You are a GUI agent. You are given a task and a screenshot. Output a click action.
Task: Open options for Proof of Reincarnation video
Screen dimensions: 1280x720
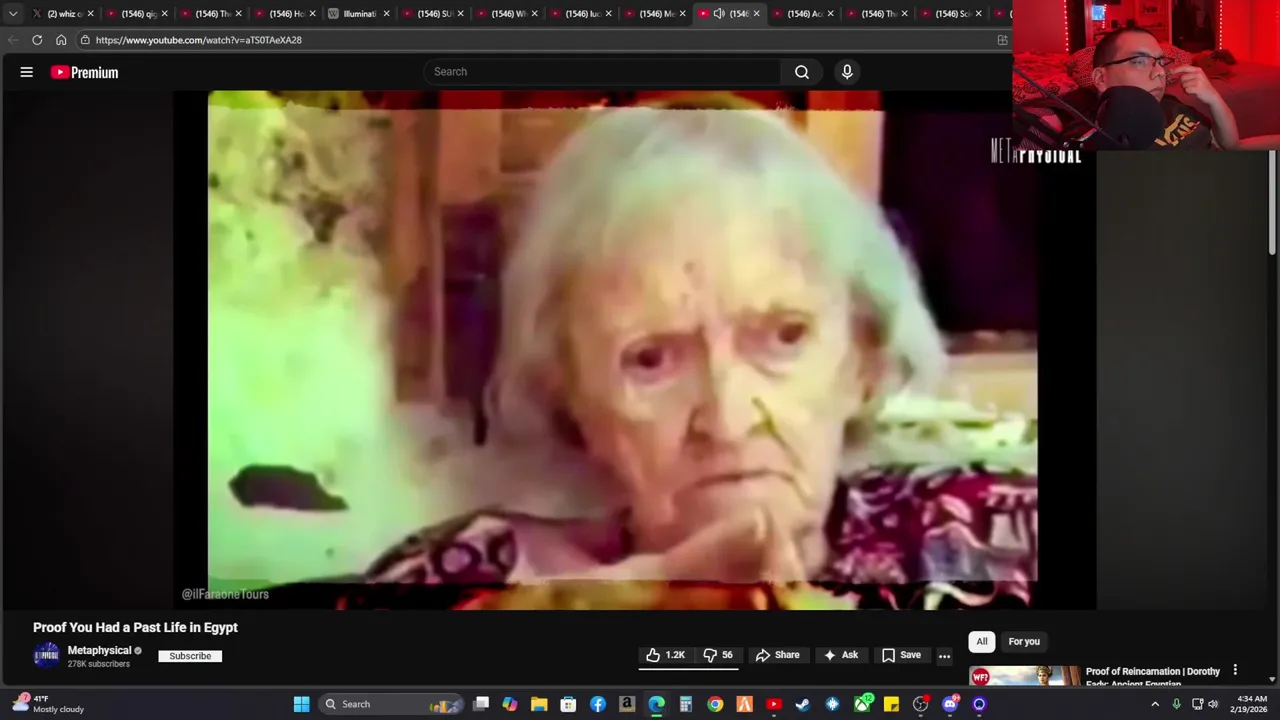pos(1235,670)
